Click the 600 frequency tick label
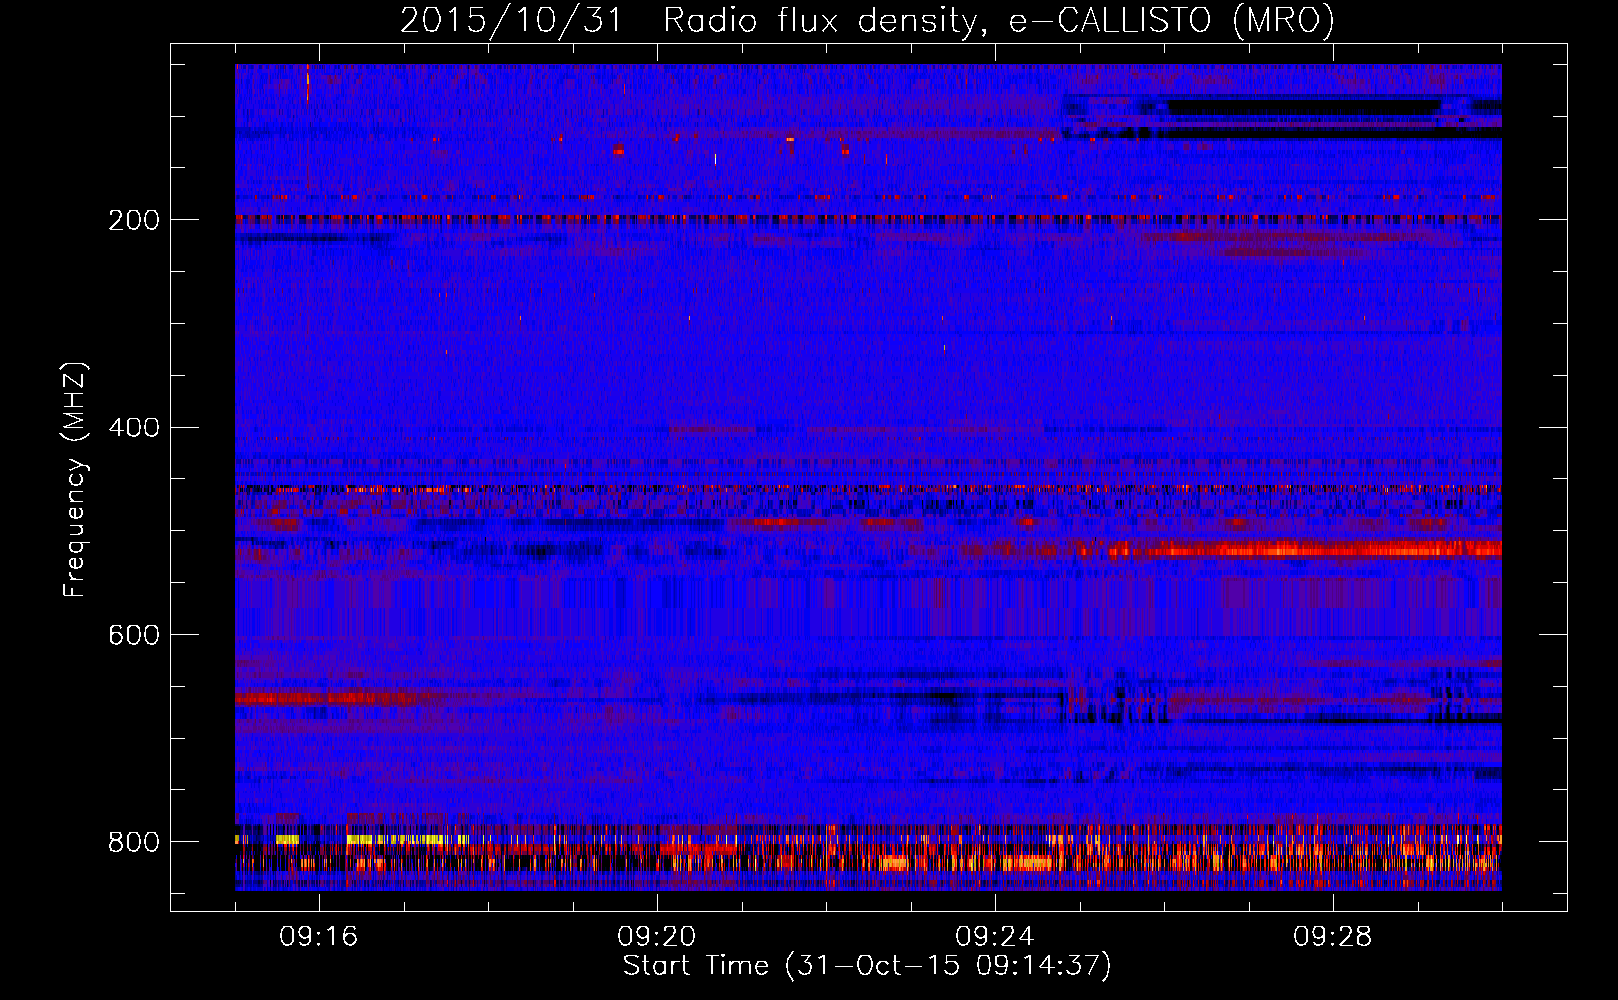Screen dimensions: 1618x1000 pyautogui.click(x=133, y=635)
